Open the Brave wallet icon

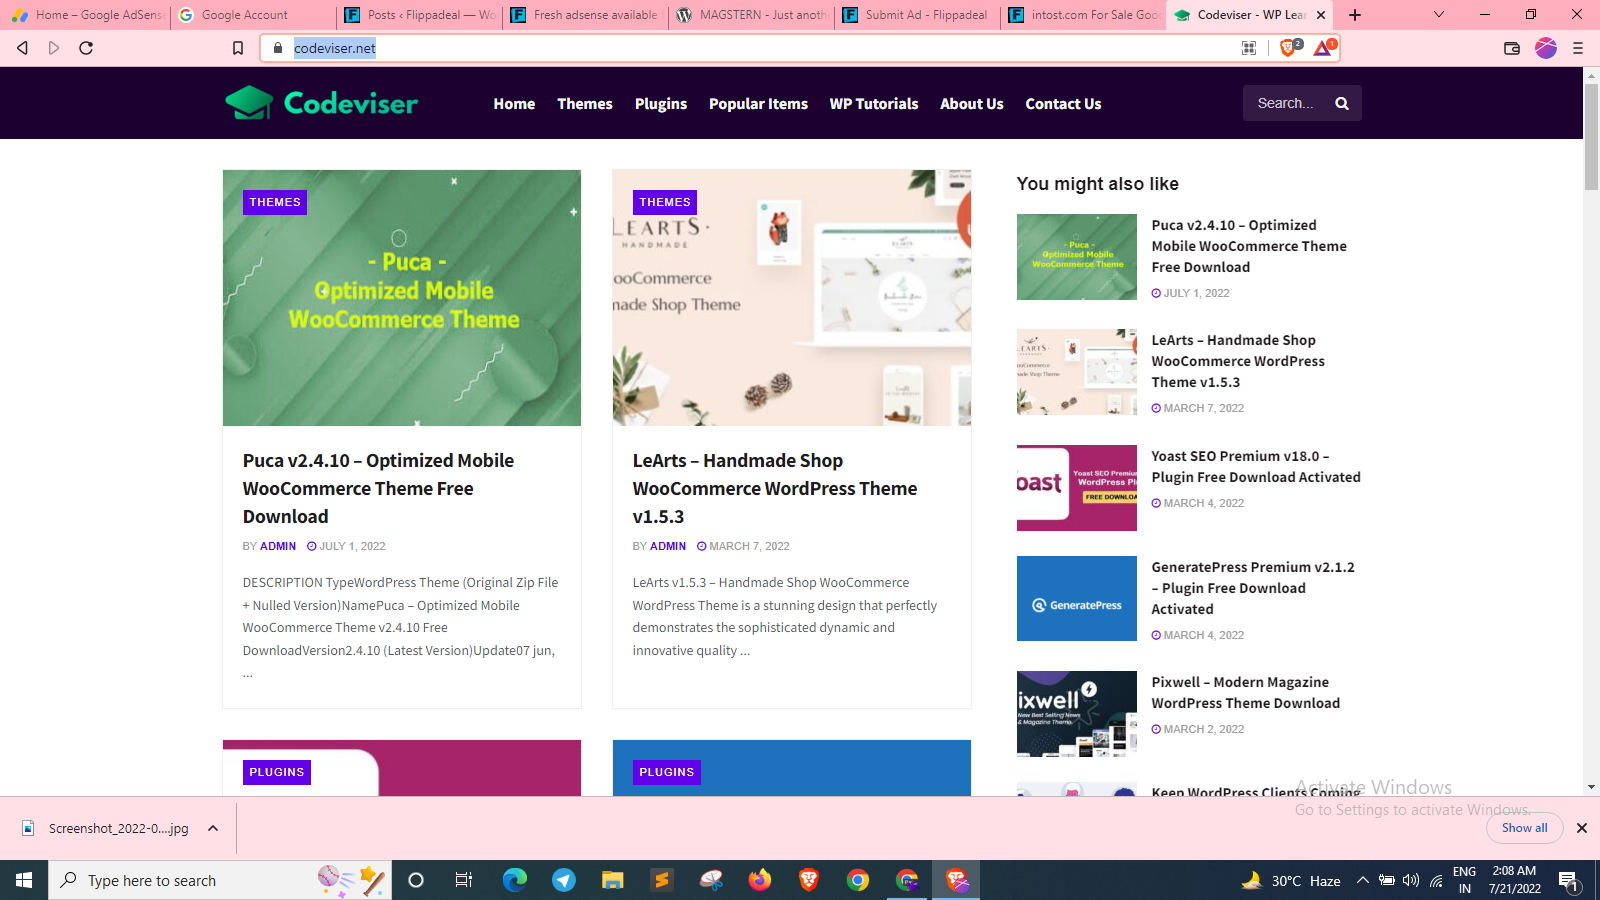click(x=1512, y=48)
